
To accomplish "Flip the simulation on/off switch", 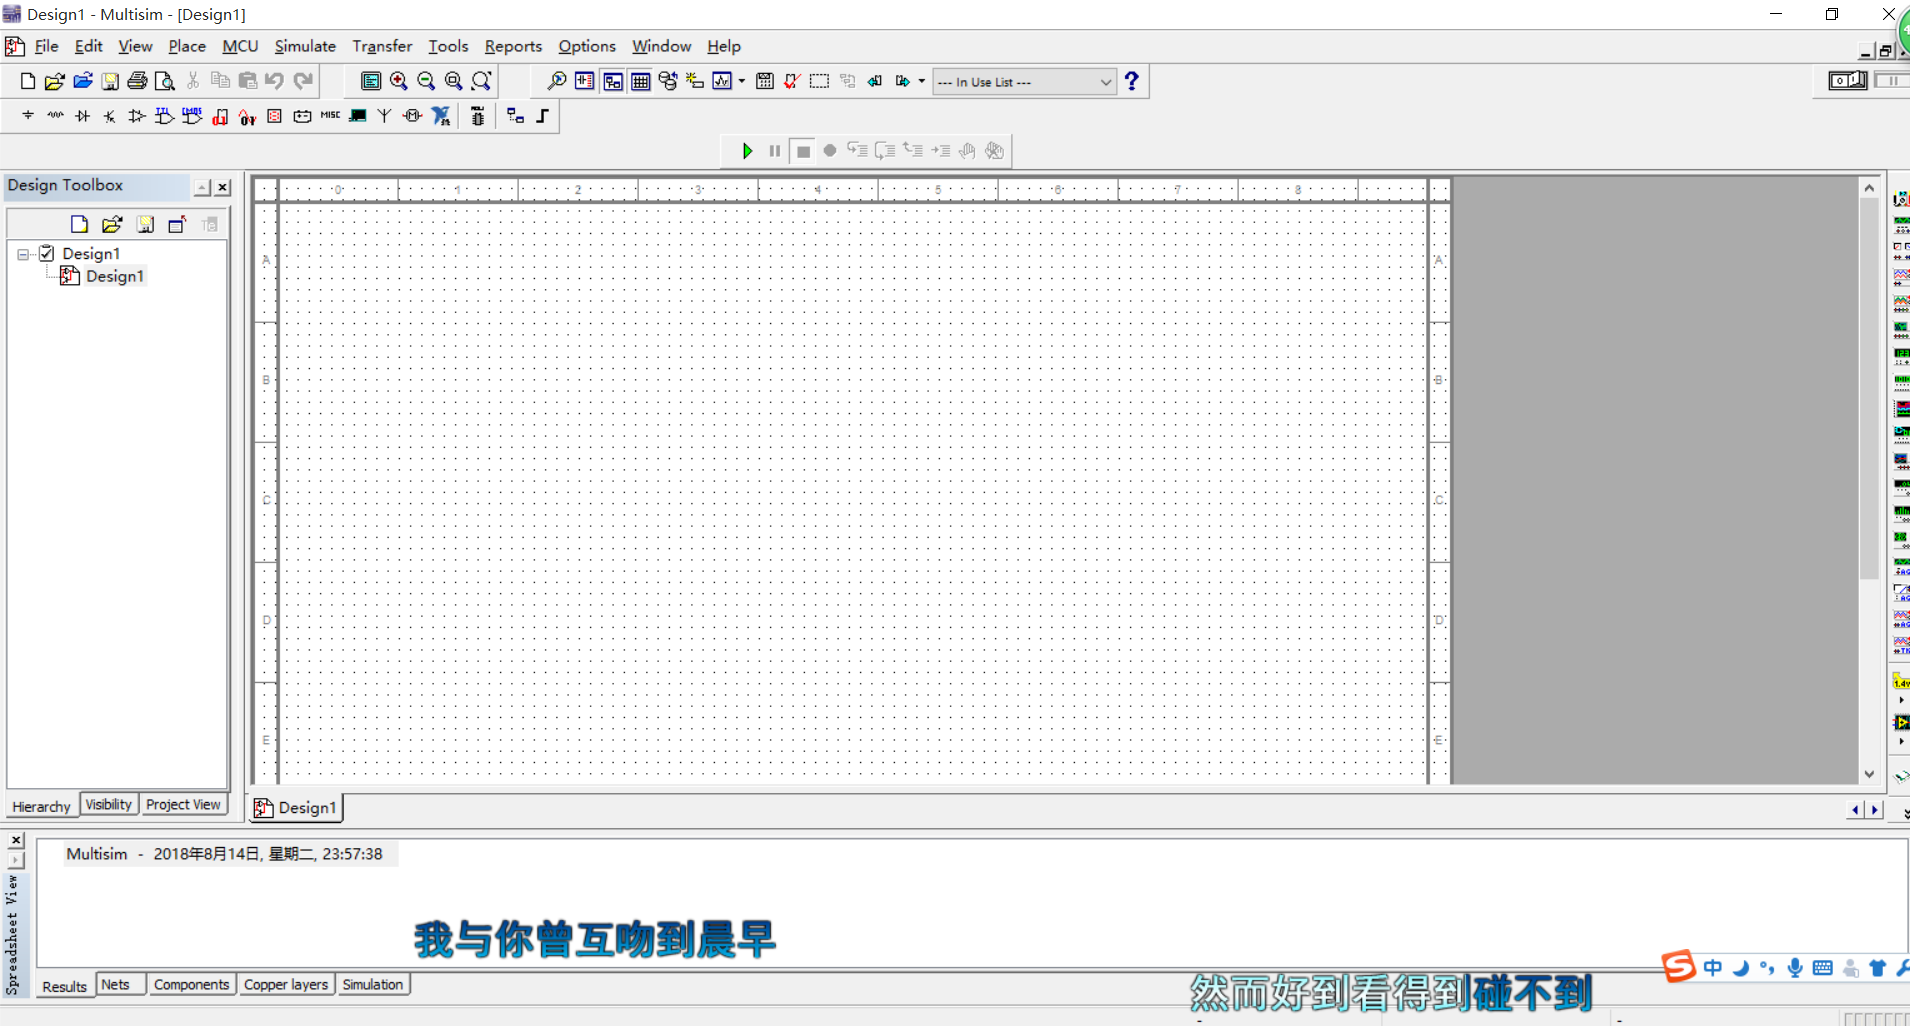I will pyautogui.click(x=1847, y=80).
